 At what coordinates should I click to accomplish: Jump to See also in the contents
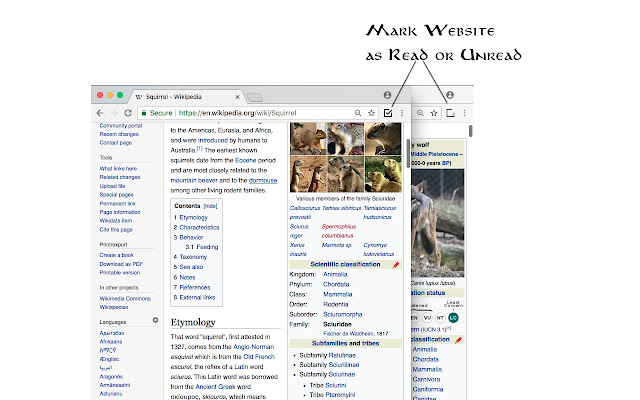(191, 267)
